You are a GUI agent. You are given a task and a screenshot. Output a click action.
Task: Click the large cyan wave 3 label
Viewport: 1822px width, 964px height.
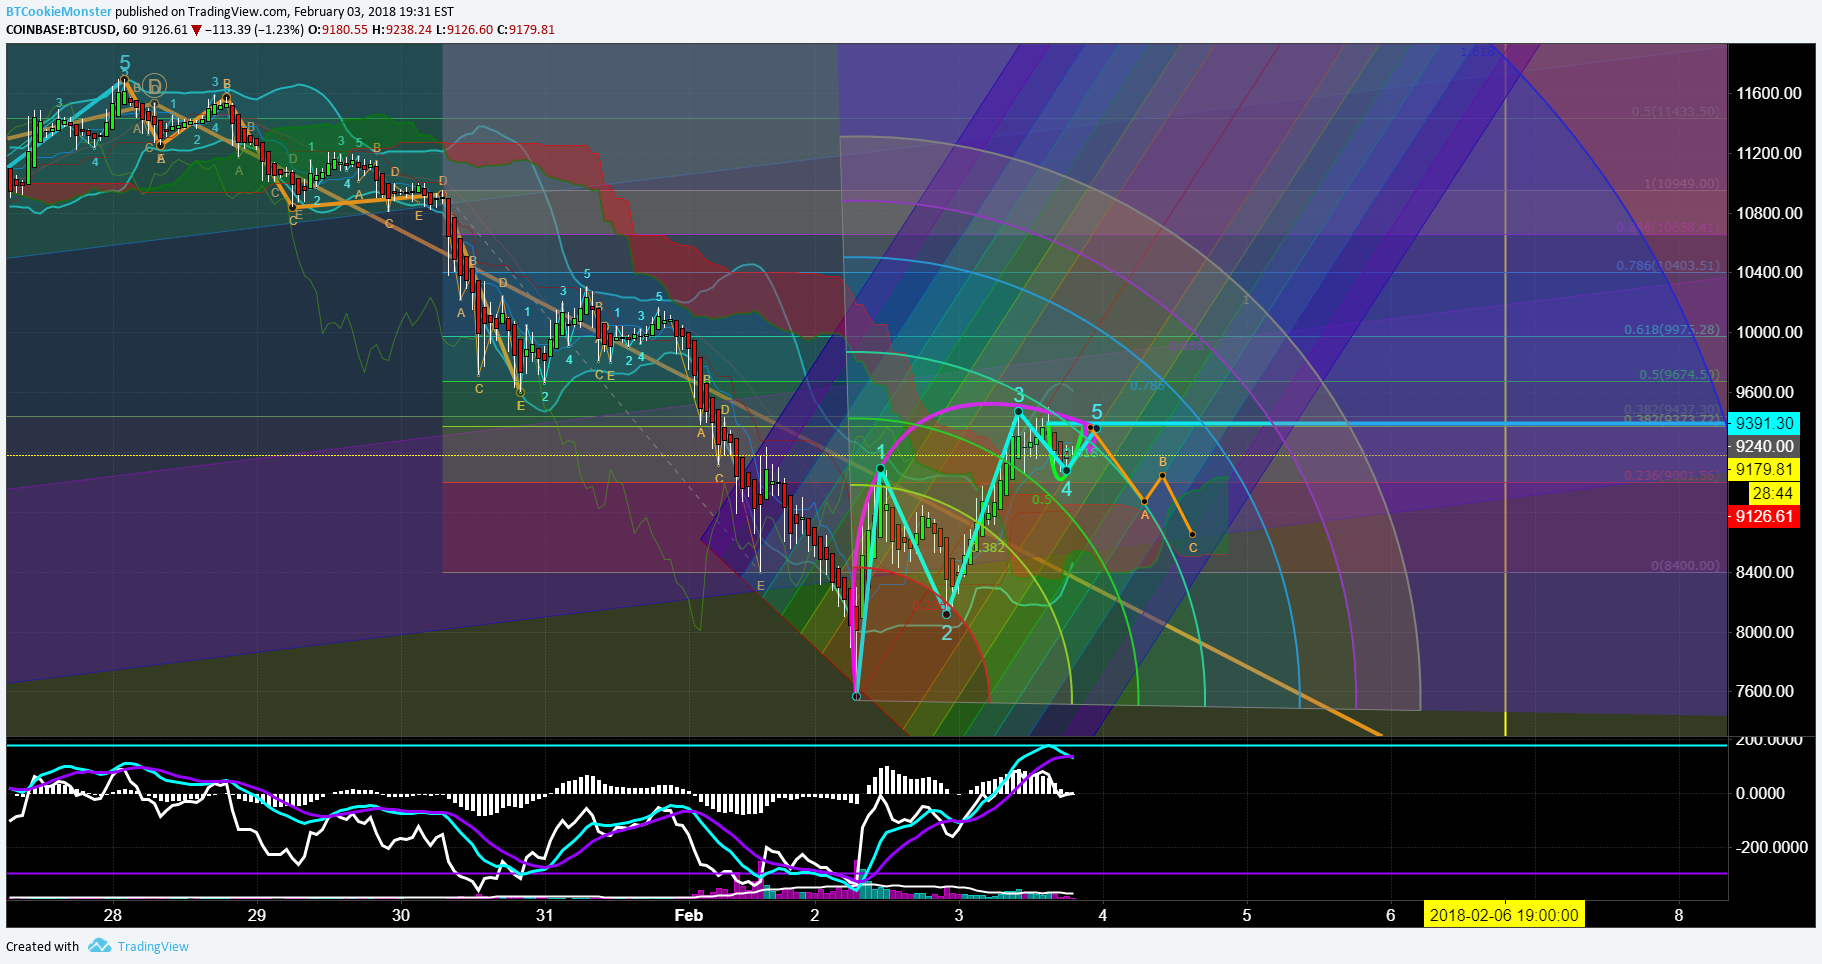[1019, 395]
